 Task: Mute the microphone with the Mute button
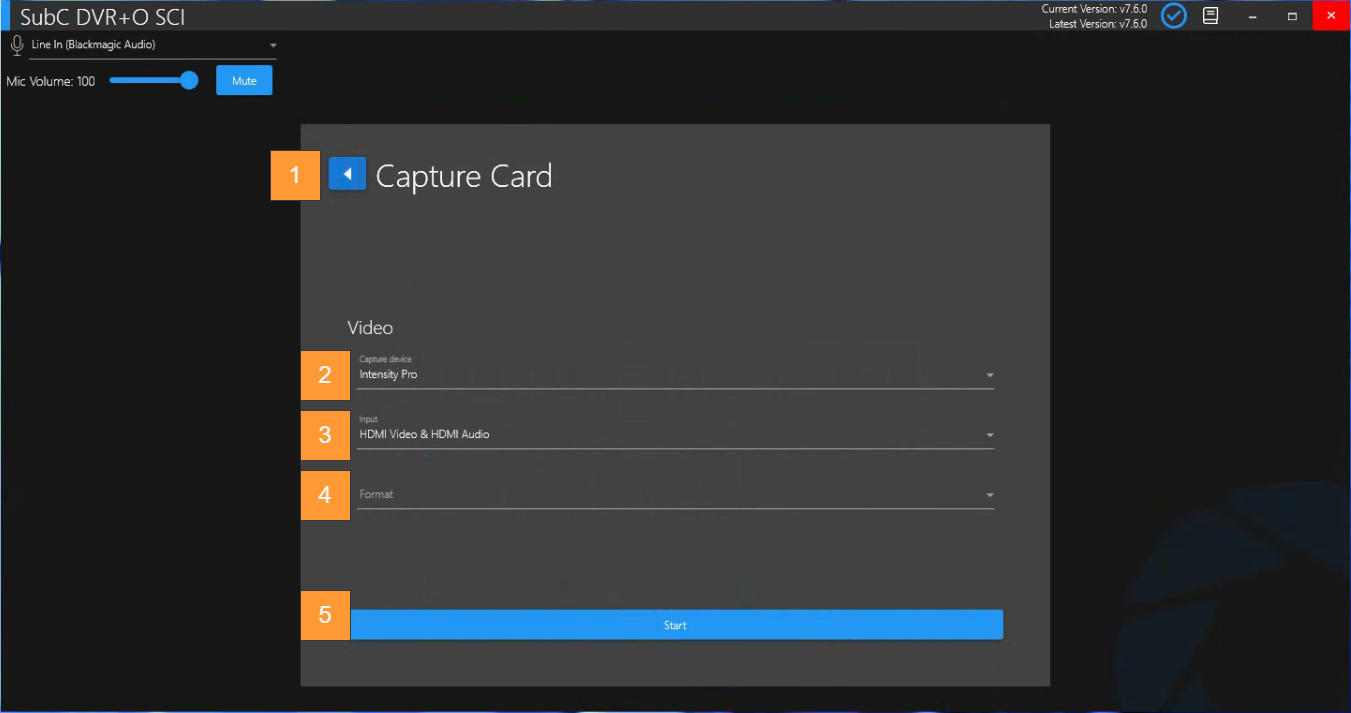click(244, 81)
